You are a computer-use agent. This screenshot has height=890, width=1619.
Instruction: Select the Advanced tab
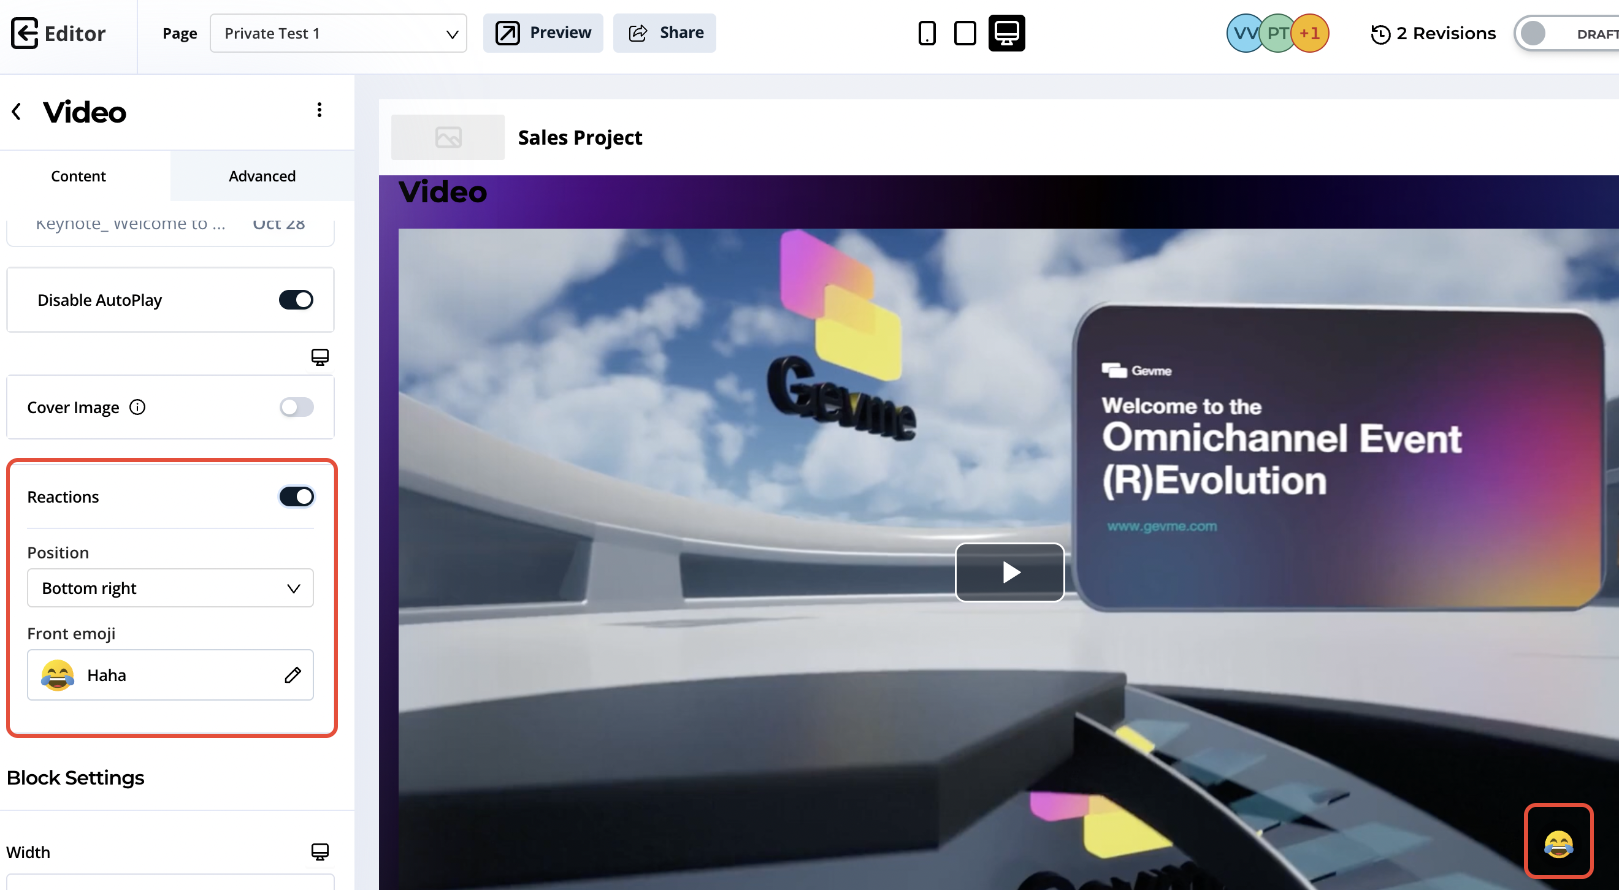262,176
